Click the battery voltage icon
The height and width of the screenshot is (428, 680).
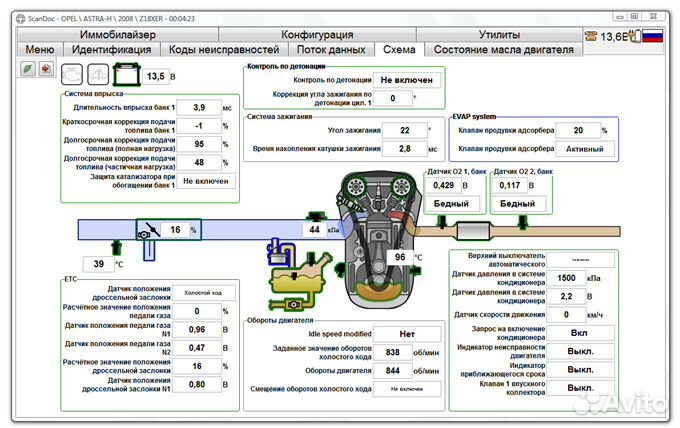[x=128, y=75]
